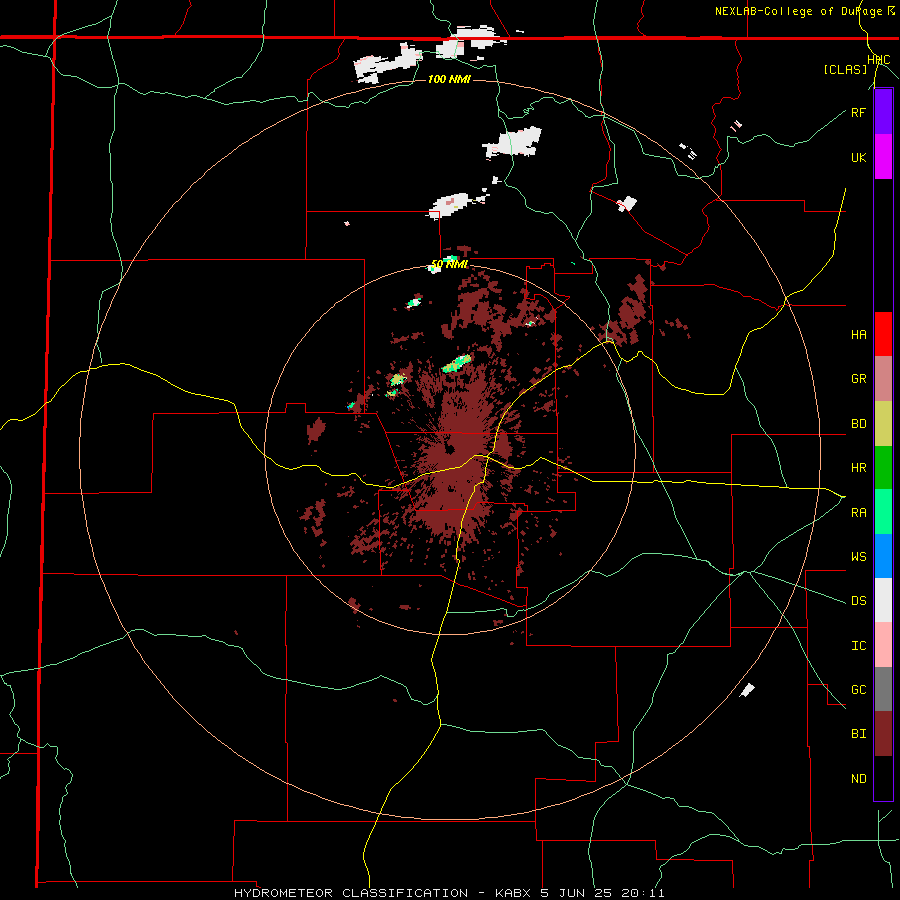Click the IC legend label

(x=858, y=646)
